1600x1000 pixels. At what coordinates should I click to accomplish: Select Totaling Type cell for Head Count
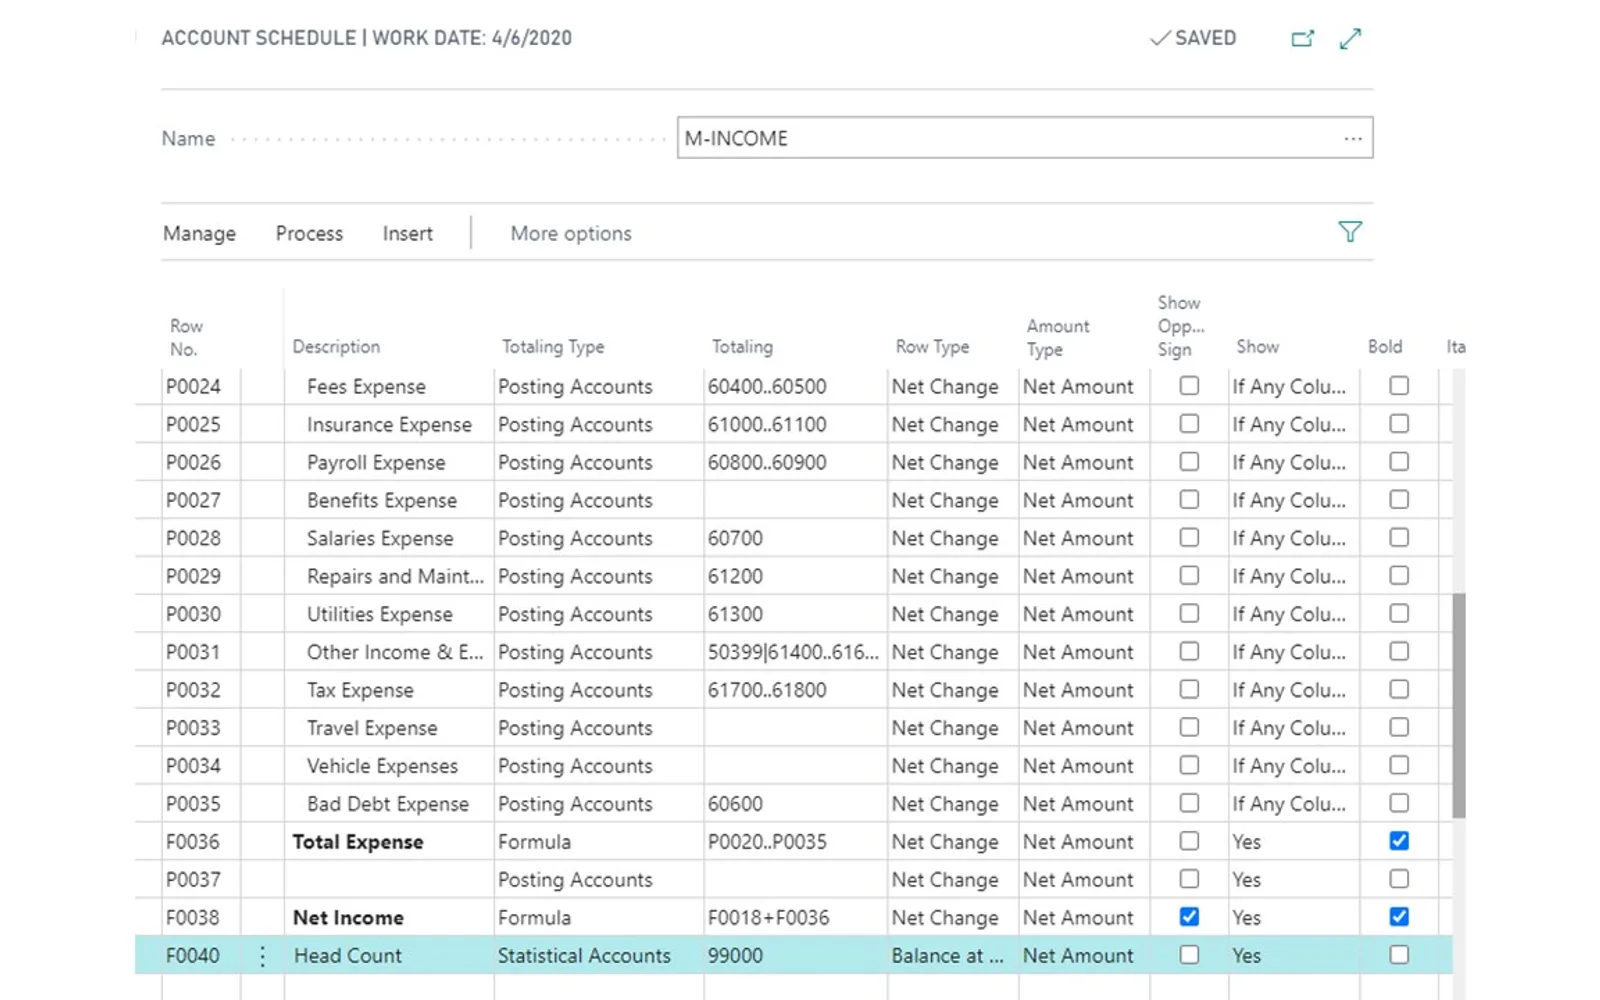click(x=598, y=956)
